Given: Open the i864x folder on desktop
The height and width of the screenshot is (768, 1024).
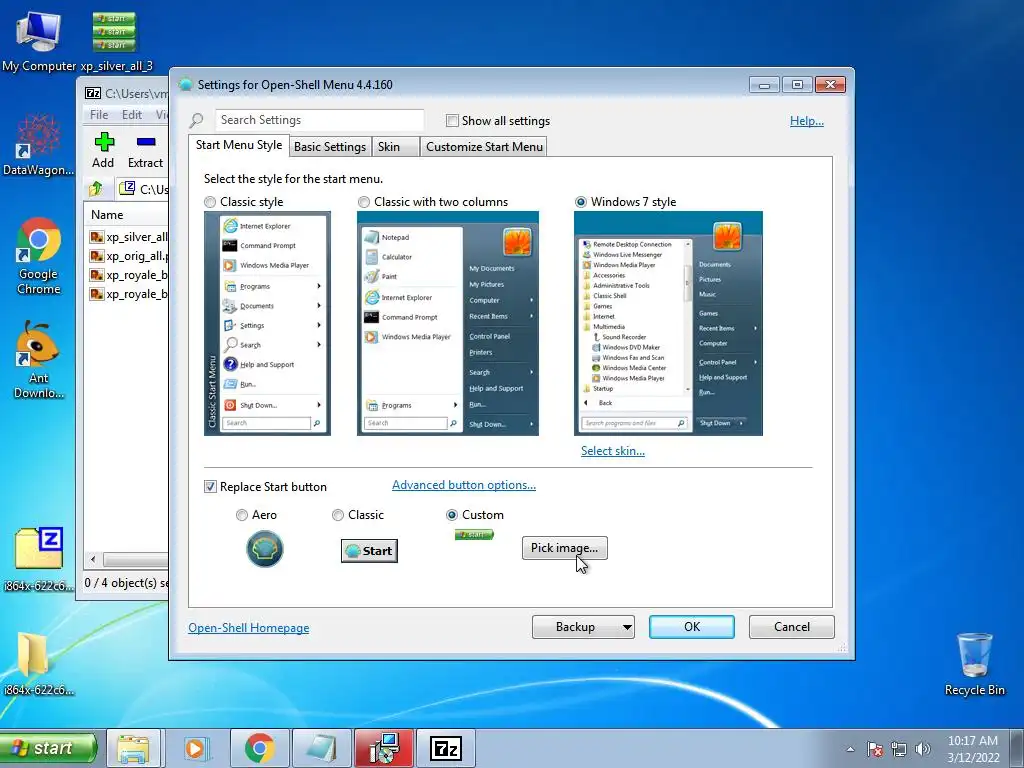Looking at the screenshot, I should coord(38,664).
